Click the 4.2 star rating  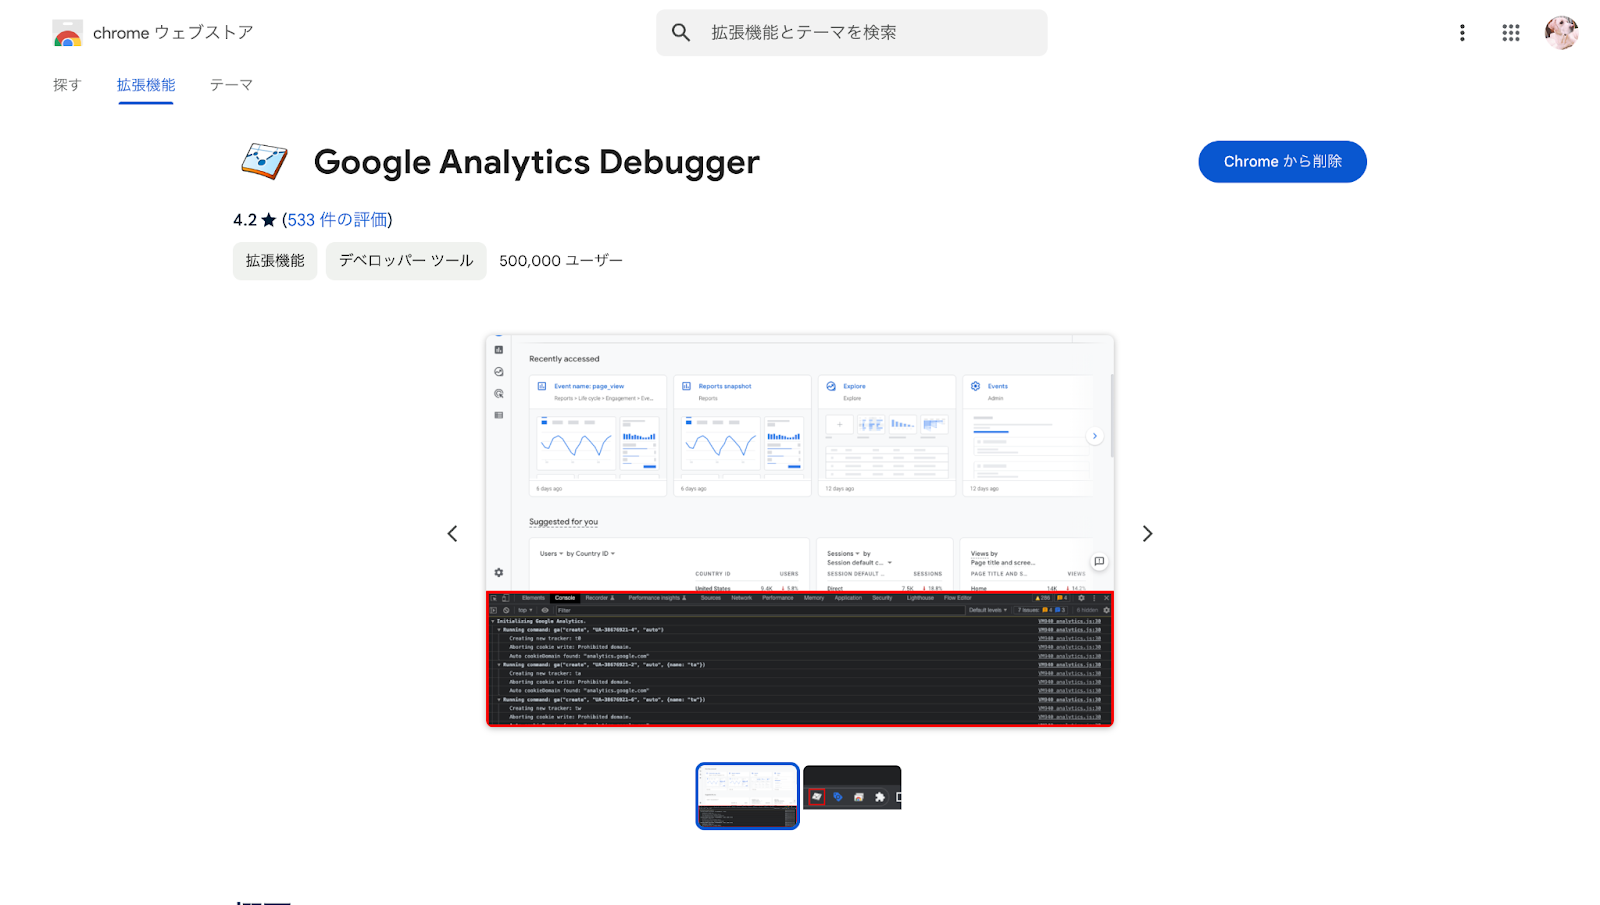(x=254, y=220)
